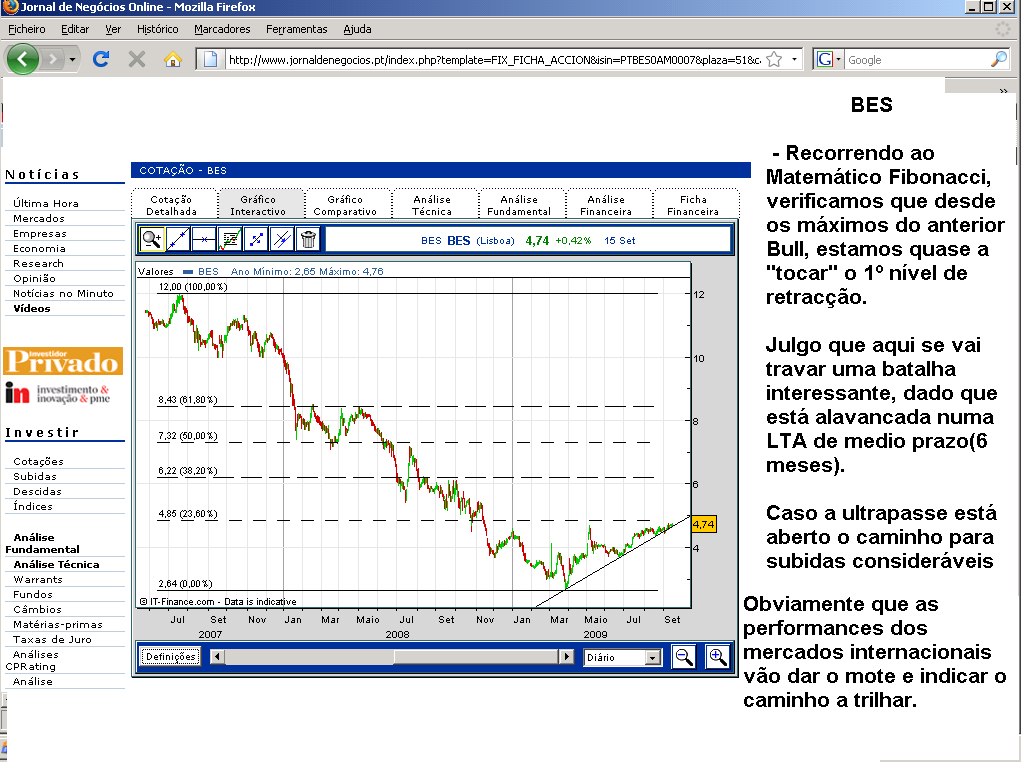Click the chart scrollbar left arrow
This screenshot has height=768, width=1024.
coord(217,656)
